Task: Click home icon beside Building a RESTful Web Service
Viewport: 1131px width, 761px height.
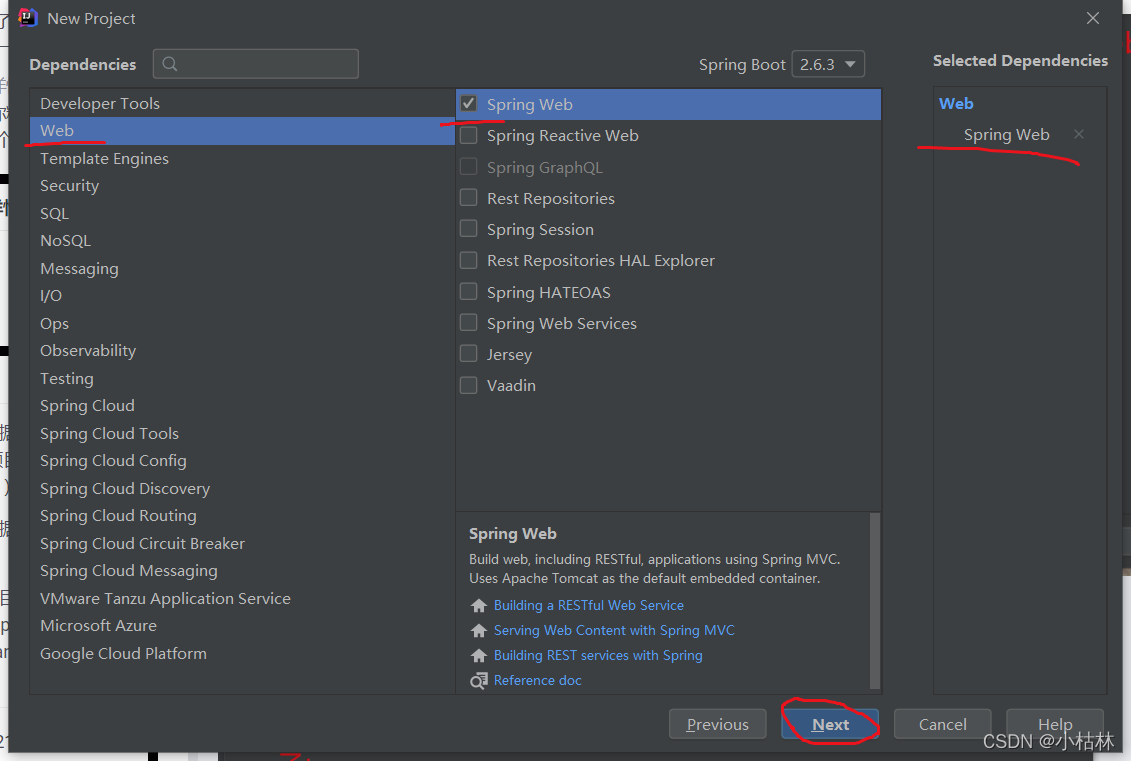Action: click(479, 605)
